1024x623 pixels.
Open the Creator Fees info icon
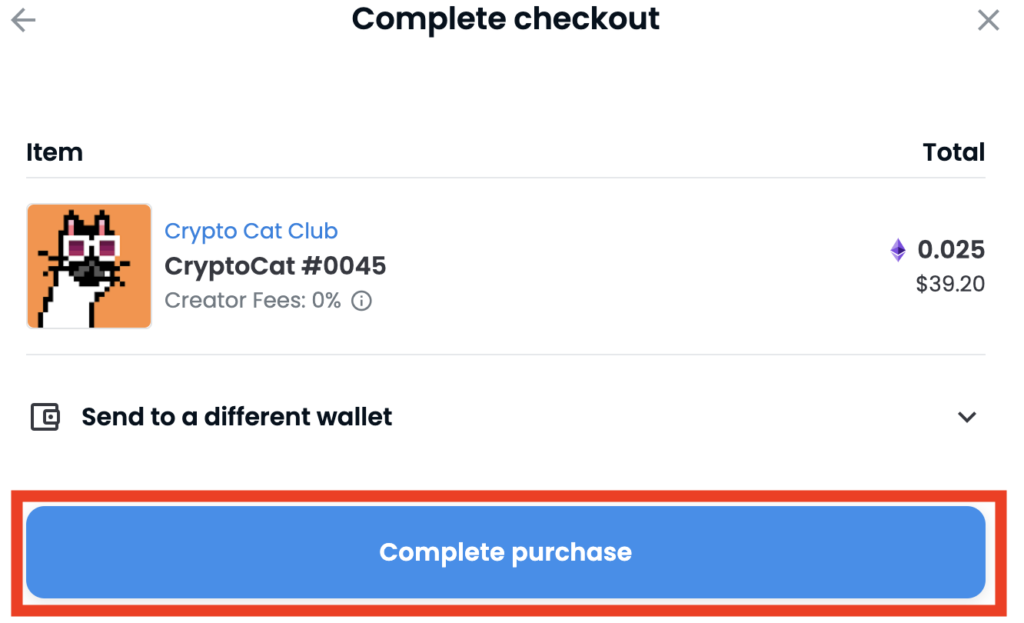(x=361, y=300)
